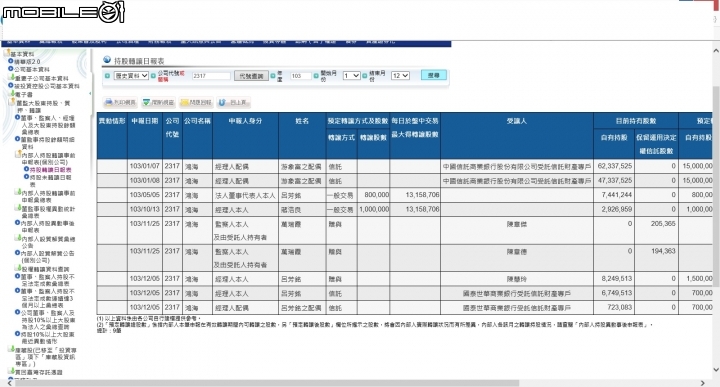Click the bullet icon beside 精華版2.0
Screen dimensions: 720x387
pyautogui.click(x=11, y=61)
